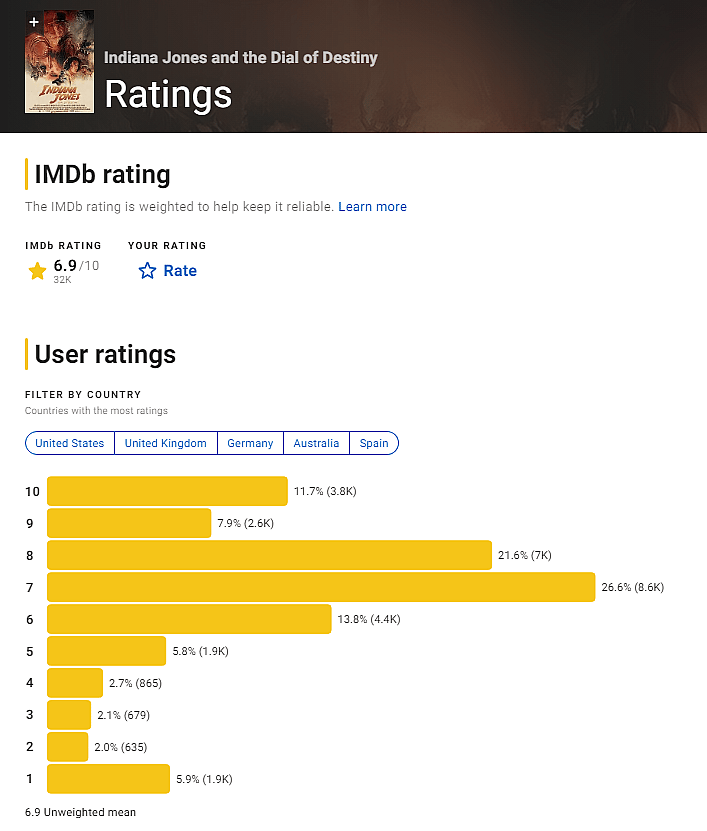Click the yellow IMDb rating star
The width and height of the screenshot is (707, 831).
pyautogui.click(x=37, y=271)
